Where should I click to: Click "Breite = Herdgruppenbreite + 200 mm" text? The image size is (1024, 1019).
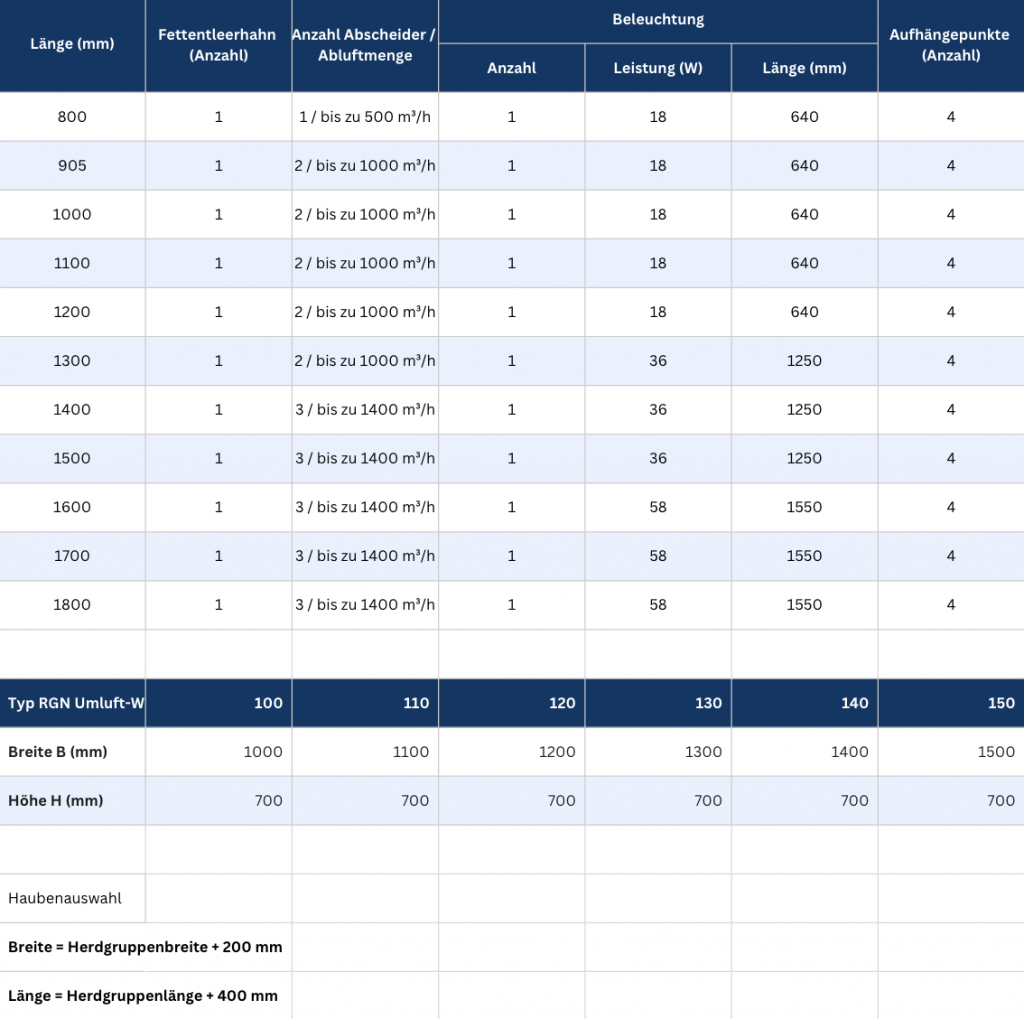(145, 947)
